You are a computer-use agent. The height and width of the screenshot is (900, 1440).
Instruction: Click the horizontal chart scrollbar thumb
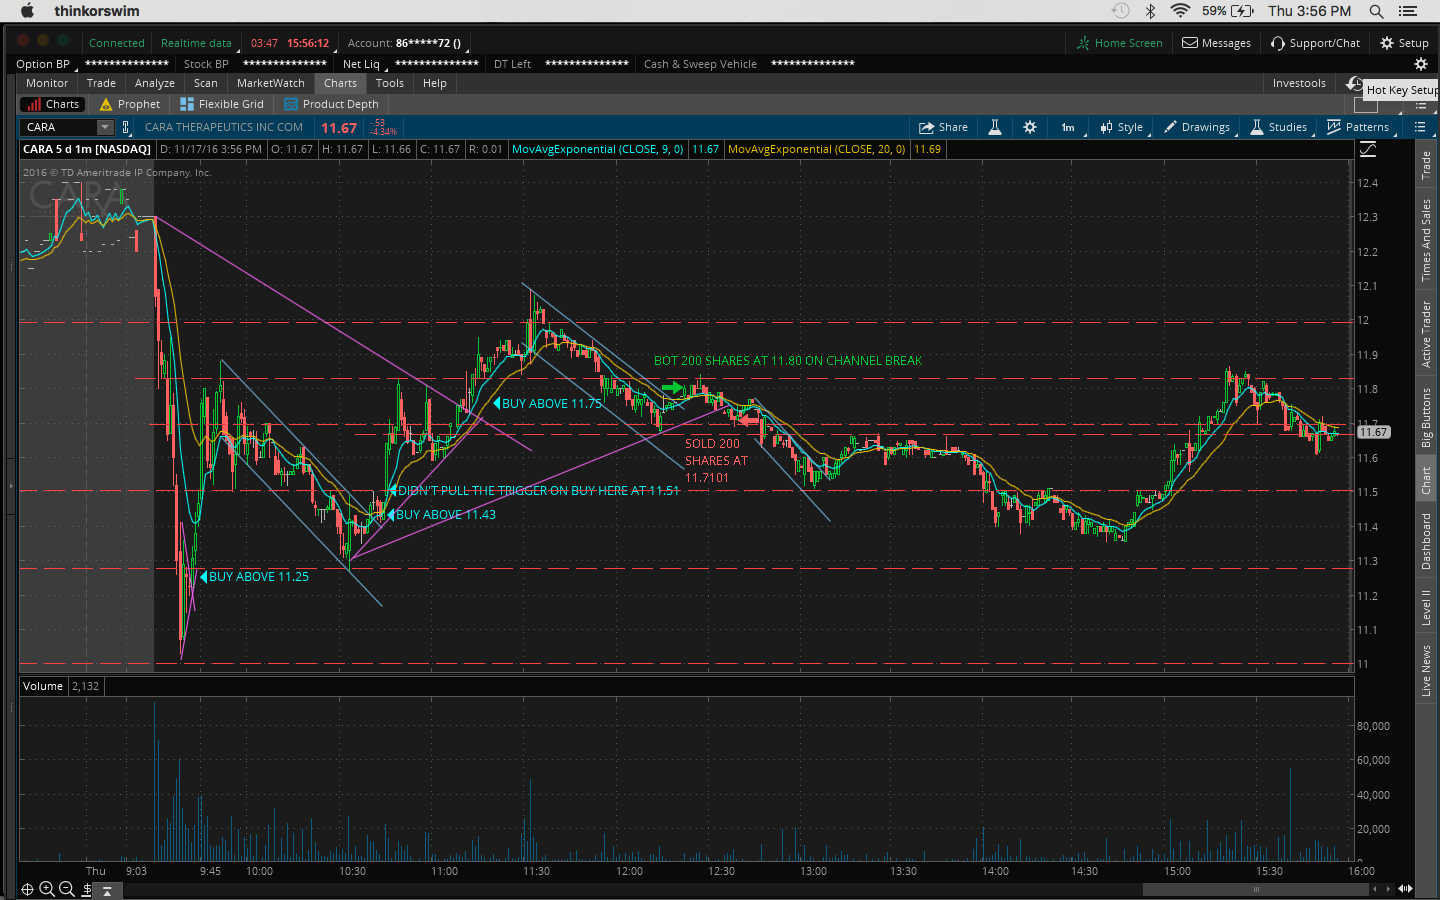[1255, 889]
